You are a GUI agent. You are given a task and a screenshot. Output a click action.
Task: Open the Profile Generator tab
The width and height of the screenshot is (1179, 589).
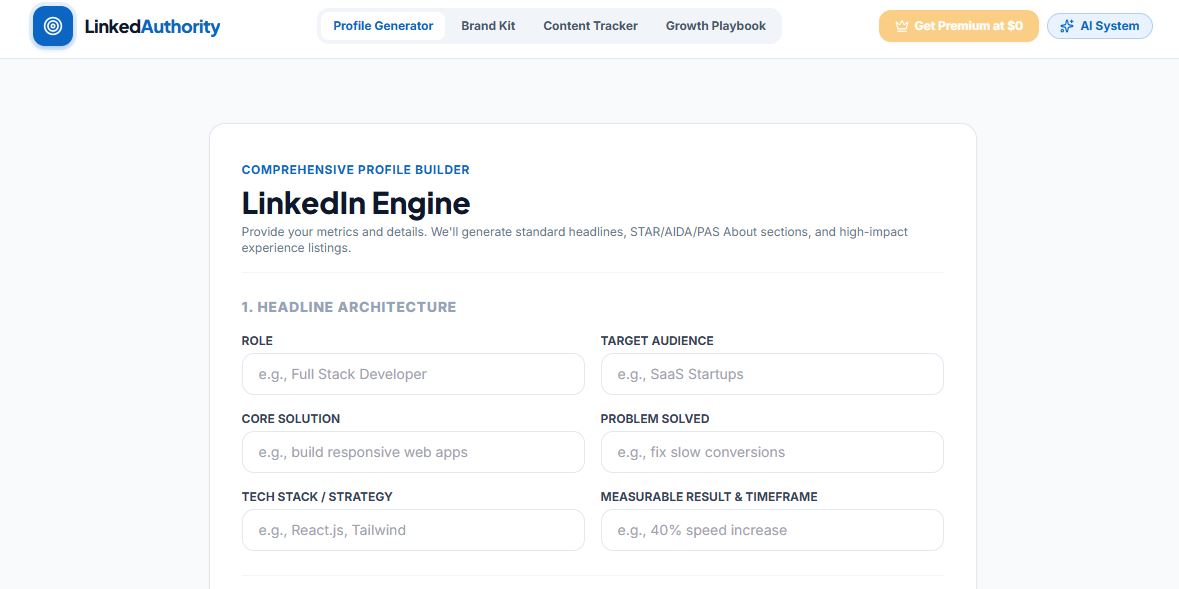(x=383, y=26)
